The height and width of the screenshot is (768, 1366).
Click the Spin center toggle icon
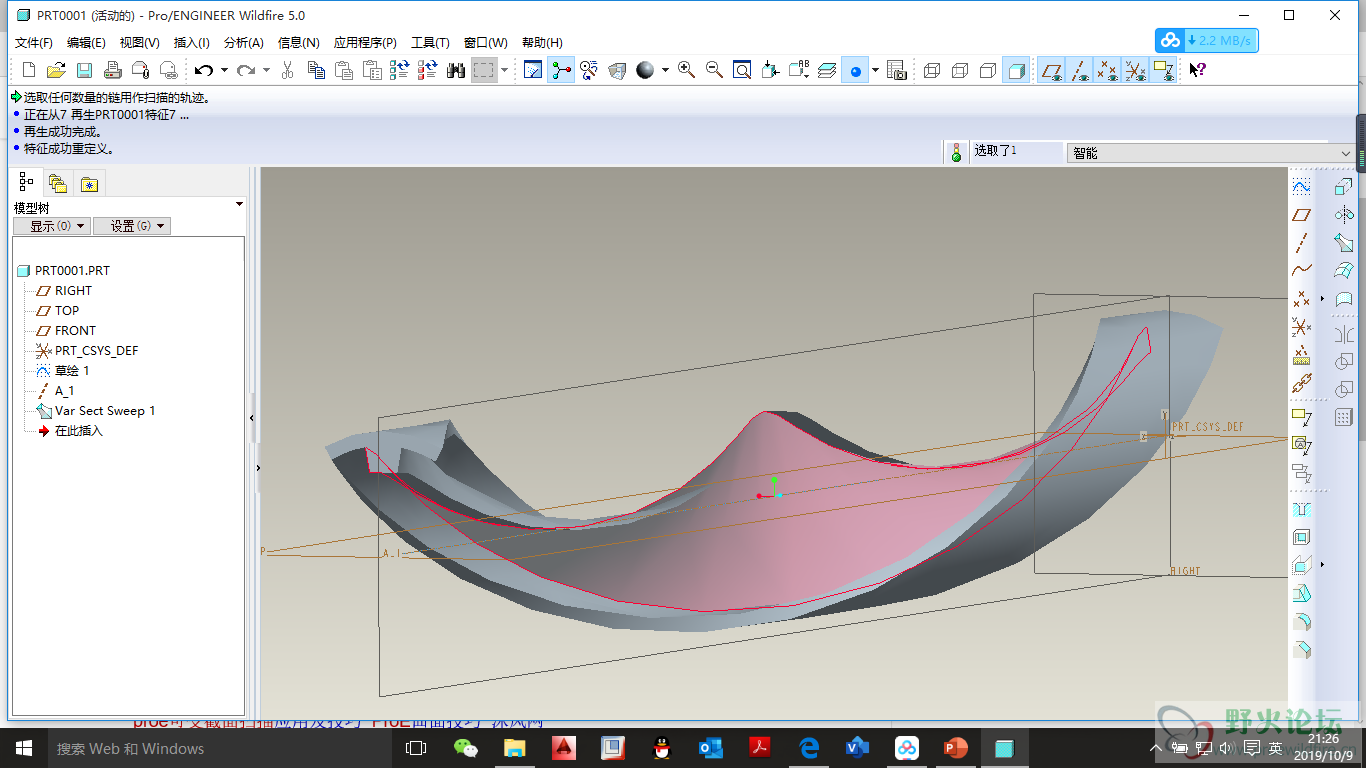(x=561, y=70)
